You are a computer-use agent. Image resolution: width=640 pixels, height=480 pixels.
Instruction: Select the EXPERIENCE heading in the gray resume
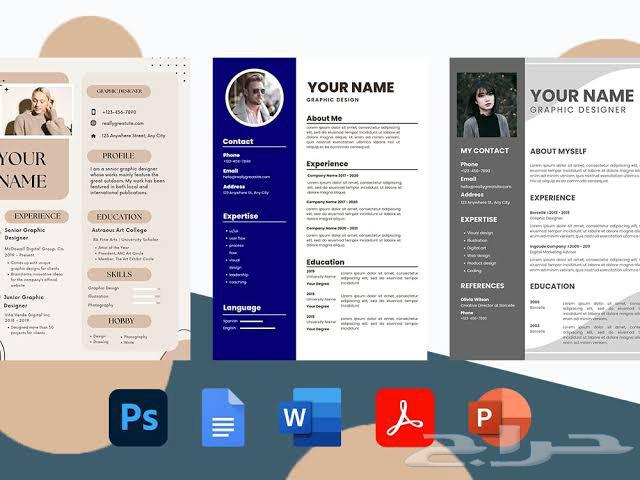(x=553, y=198)
